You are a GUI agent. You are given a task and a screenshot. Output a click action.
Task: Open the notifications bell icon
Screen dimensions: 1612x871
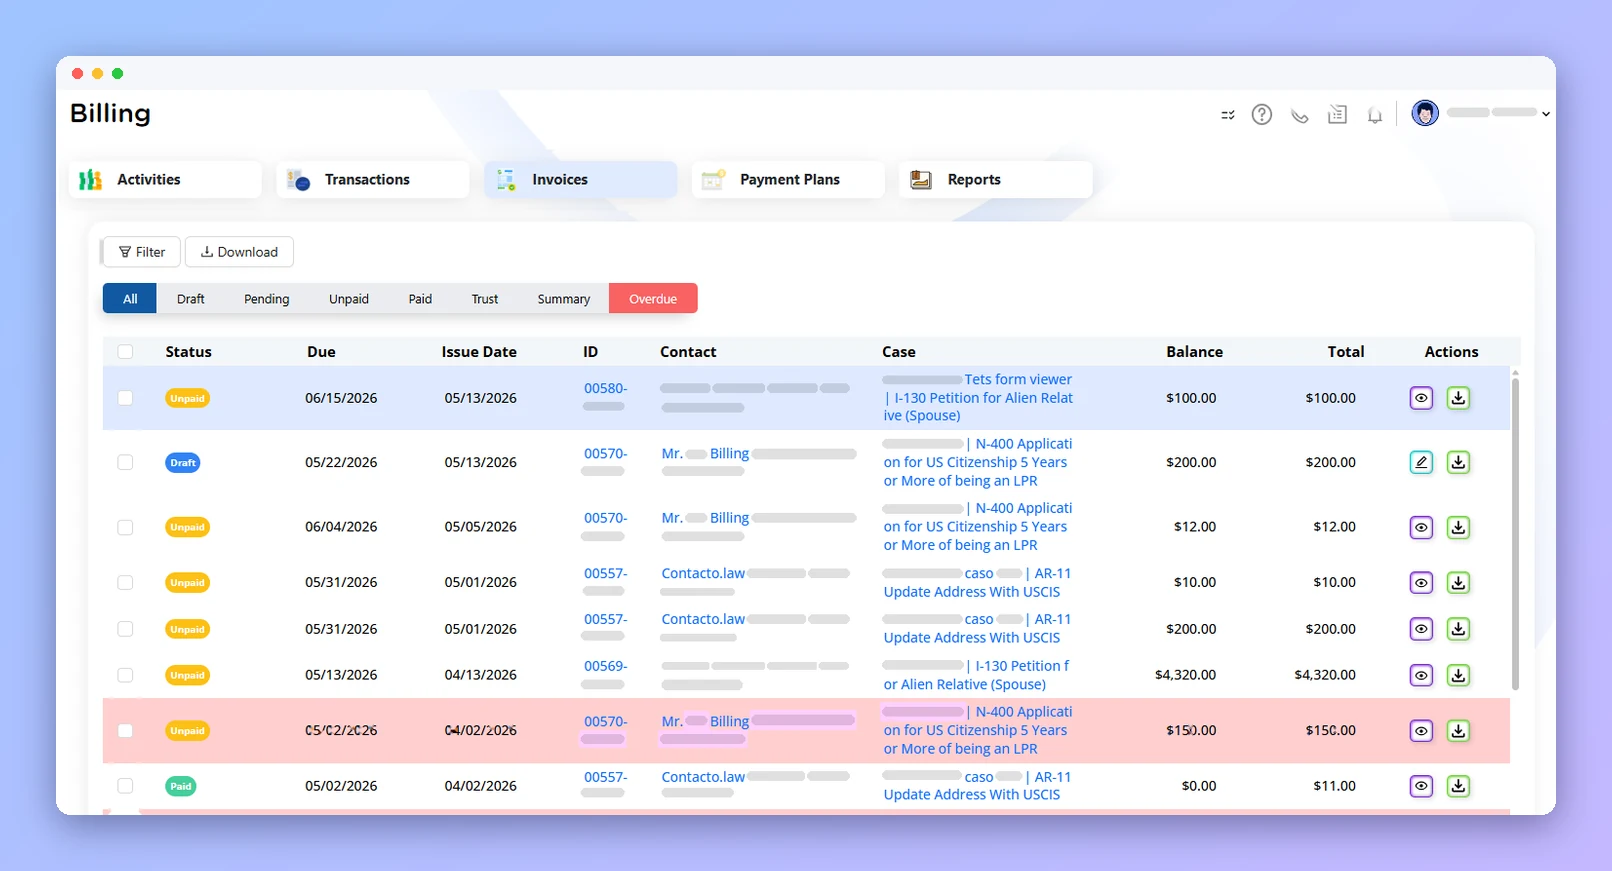(1375, 116)
